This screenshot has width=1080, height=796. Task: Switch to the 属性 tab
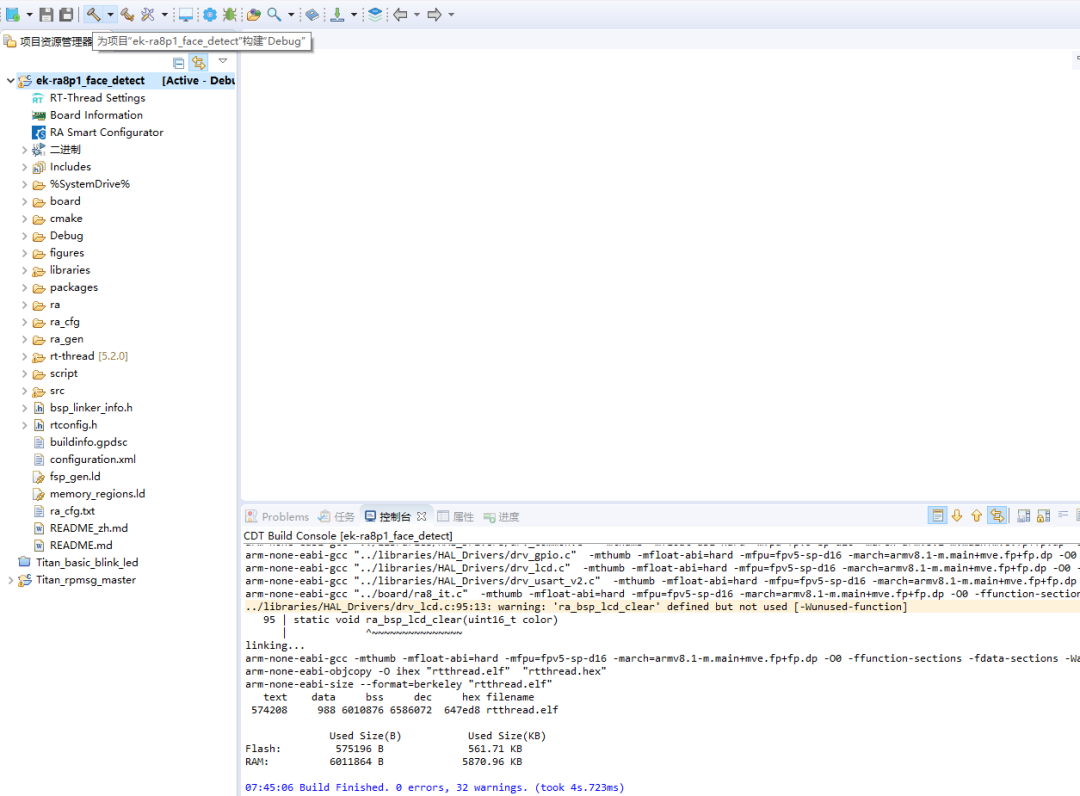pos(455,516)
